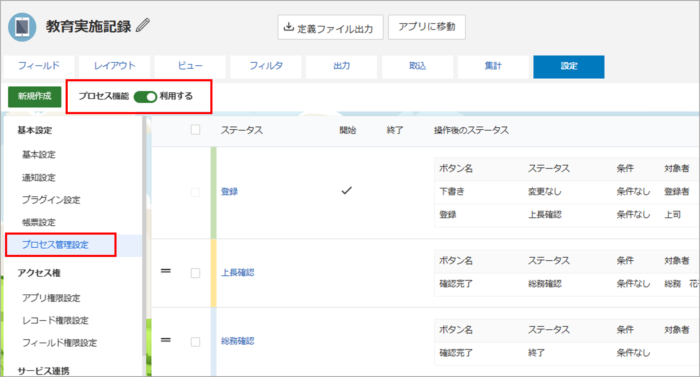Select the 設定 tab
The height and width of the screenshot is (377, 700).
pyautogui.click(x=569, y=67)
